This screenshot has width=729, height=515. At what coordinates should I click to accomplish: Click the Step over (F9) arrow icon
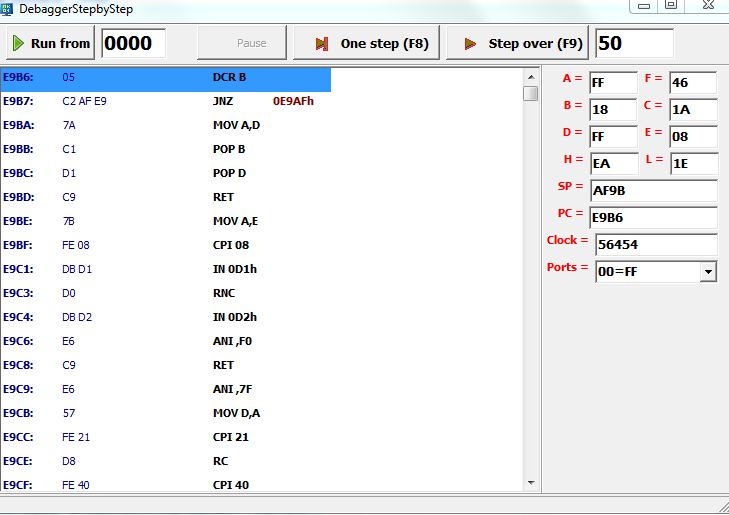click(x=469, y=44)
